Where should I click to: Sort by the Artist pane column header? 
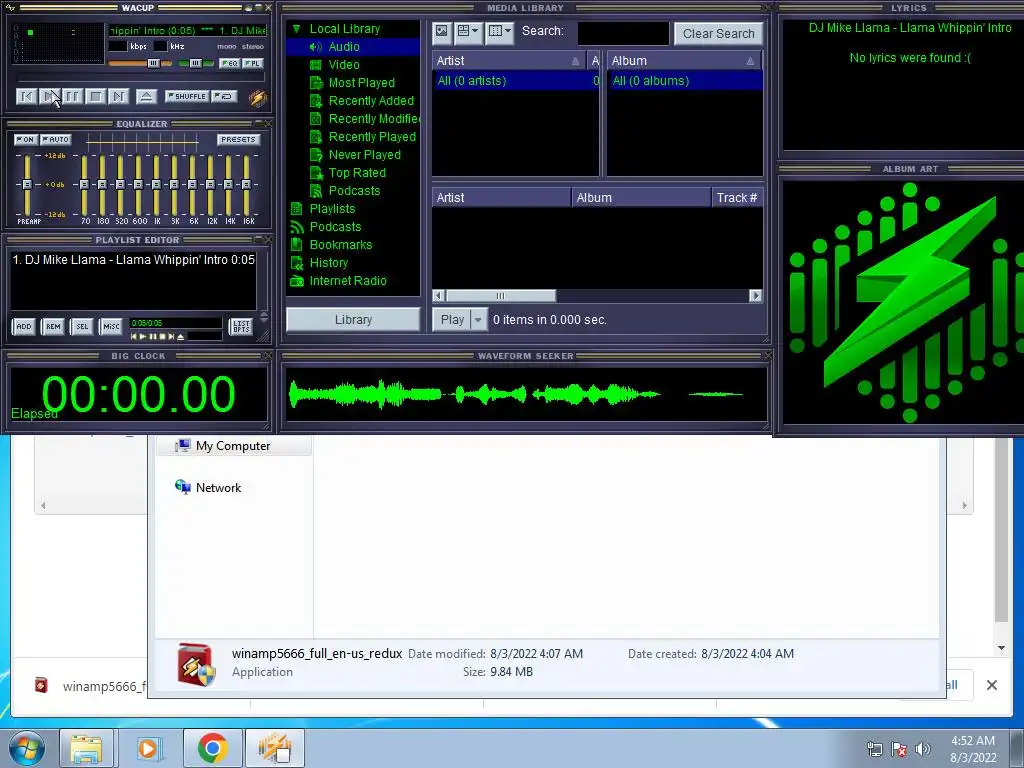pyautogui.click(x=509, y=61)
